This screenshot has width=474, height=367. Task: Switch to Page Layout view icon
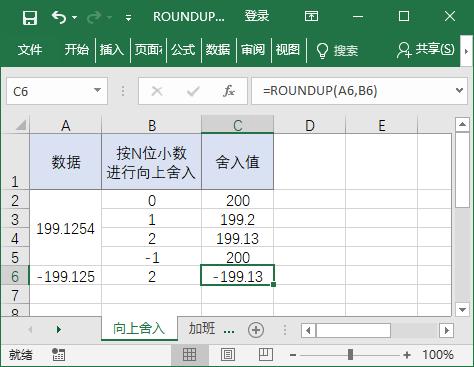(x=228, y=354)
